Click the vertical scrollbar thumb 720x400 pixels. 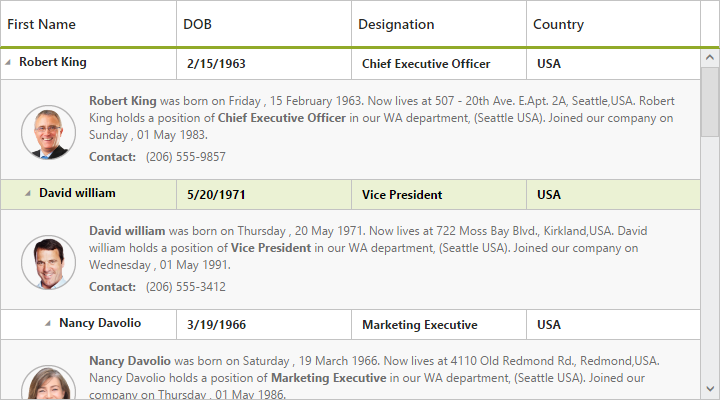tap(710, 100)
